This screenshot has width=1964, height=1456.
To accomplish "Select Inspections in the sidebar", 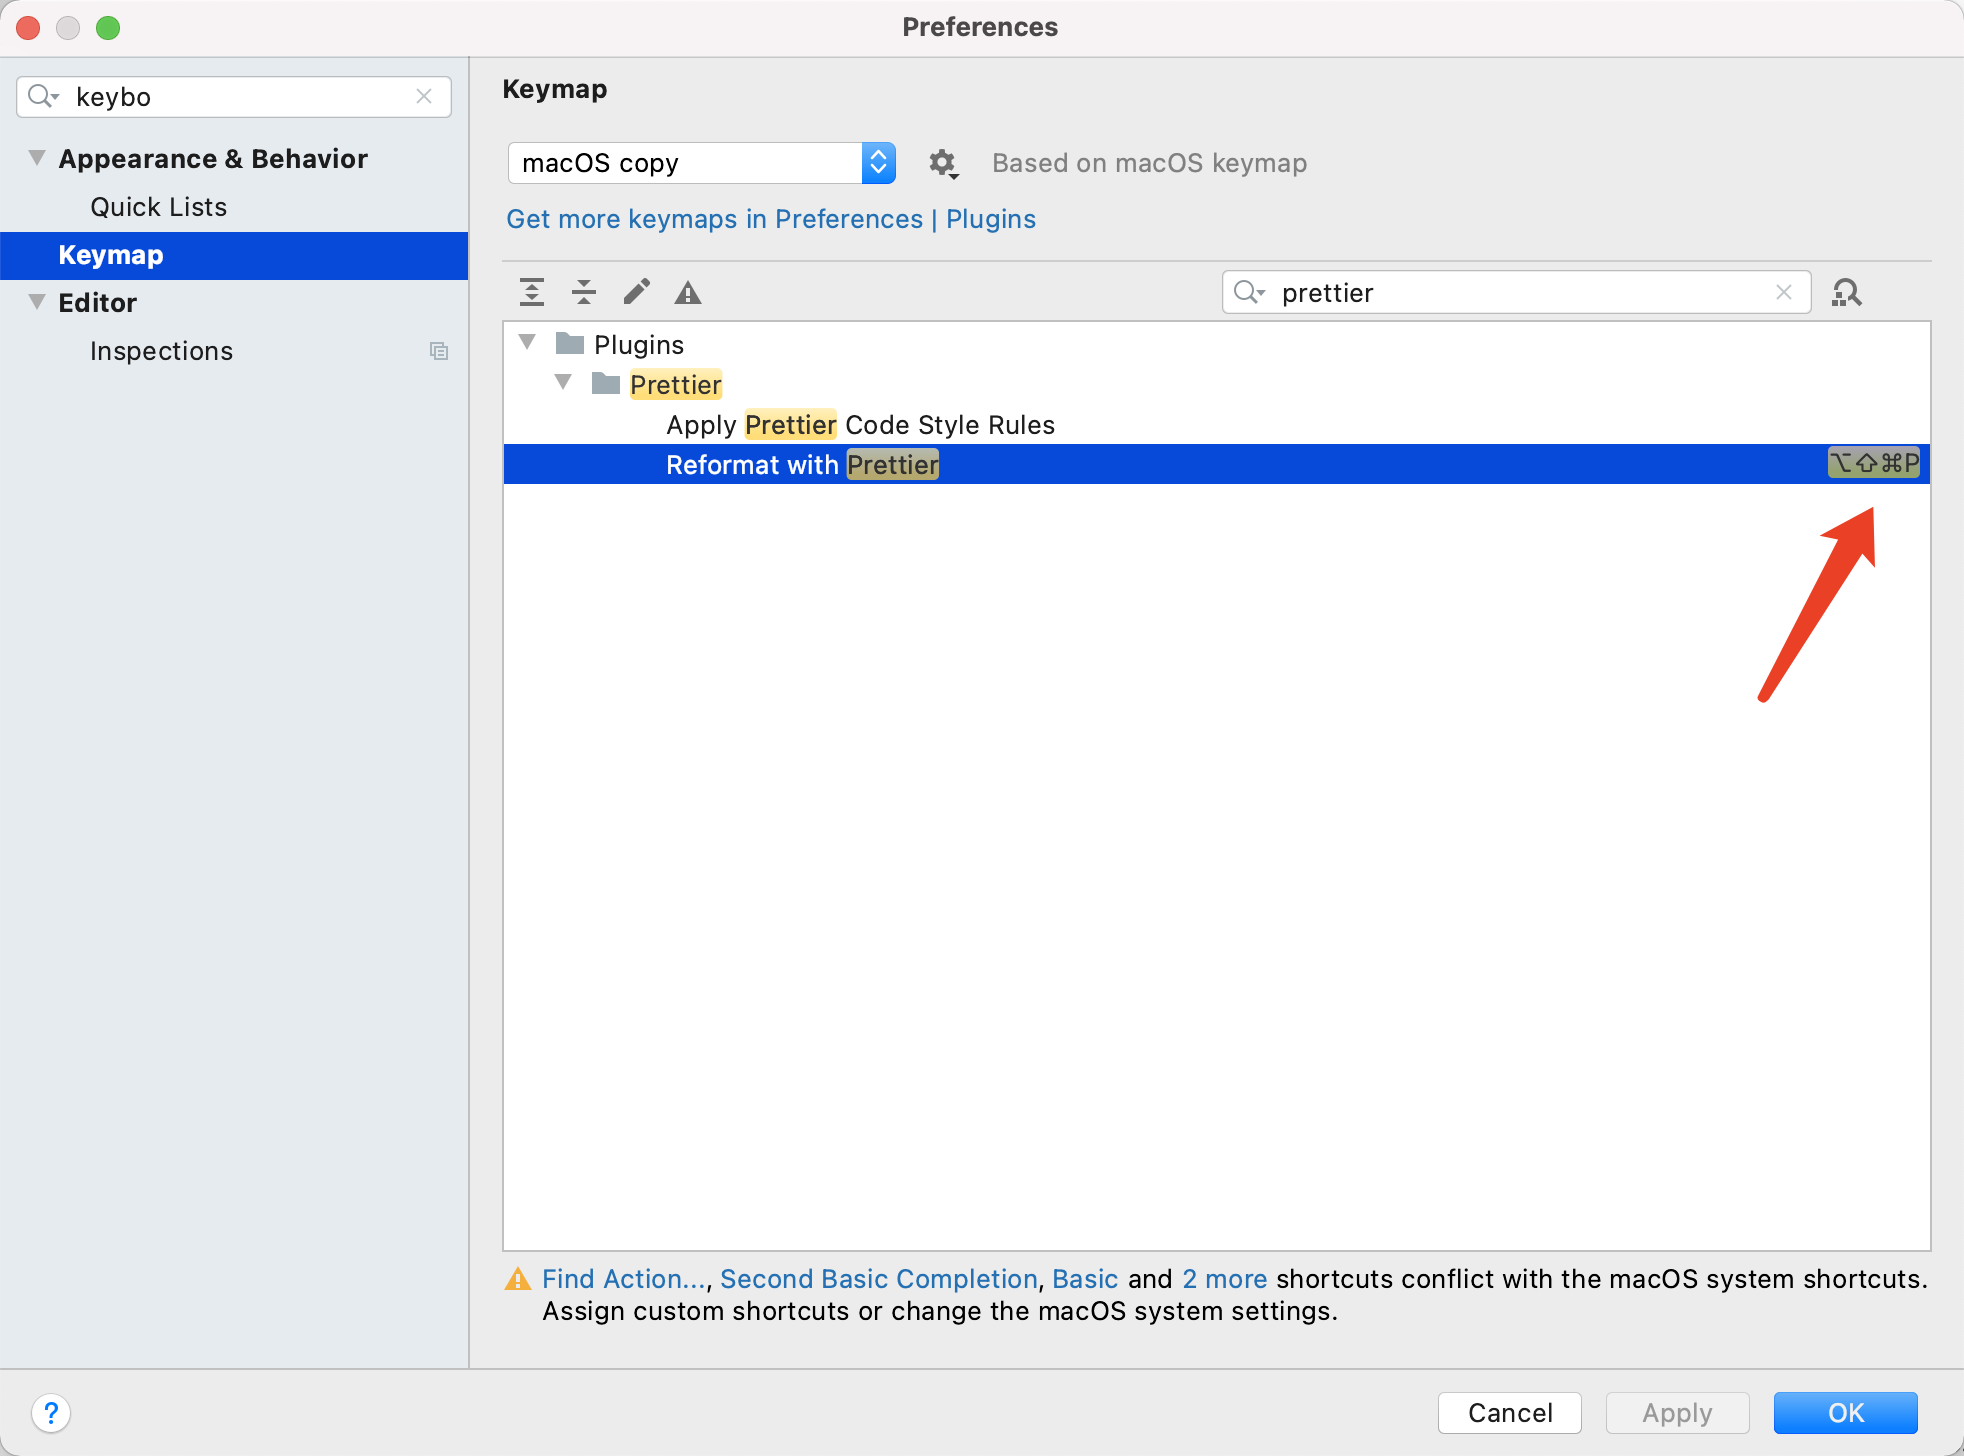I will (x=161, y=351).
